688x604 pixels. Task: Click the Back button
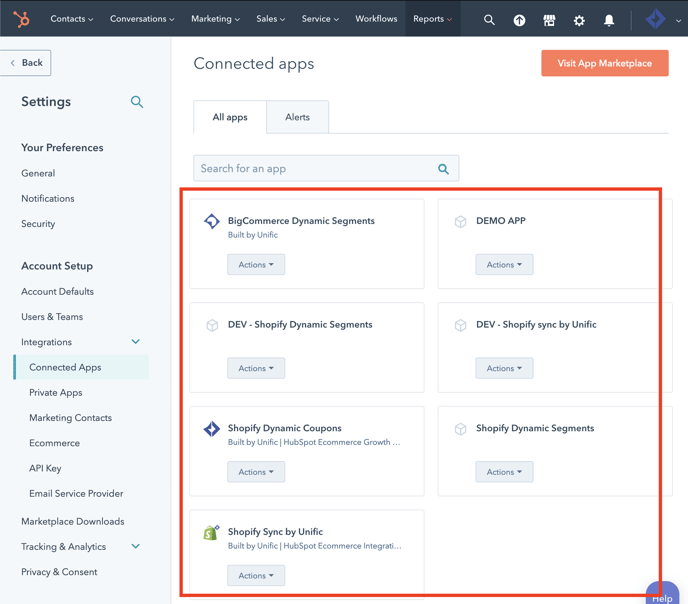pos(25,63)
